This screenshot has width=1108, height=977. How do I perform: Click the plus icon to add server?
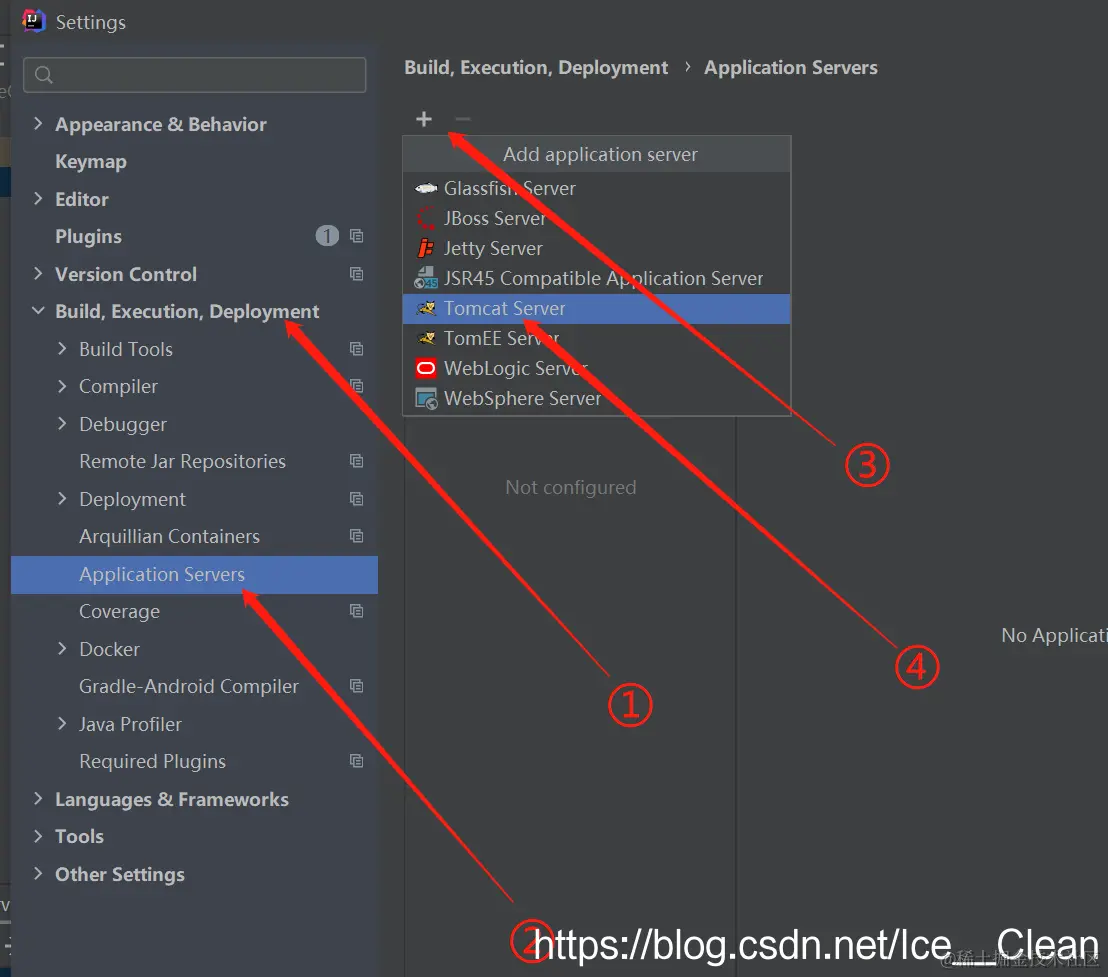(423, 119)
